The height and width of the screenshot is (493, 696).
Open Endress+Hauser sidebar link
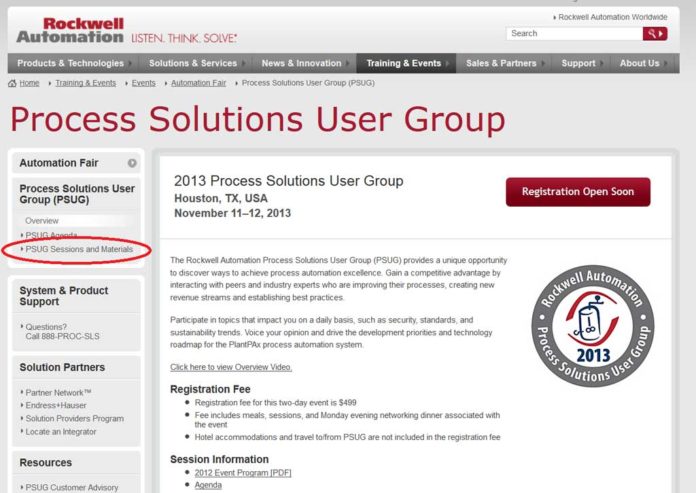point(56,406)
